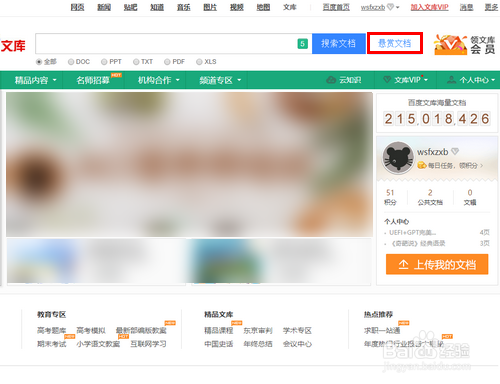Go to 地图 in top navigation
Image resolution: width=500 pixels, height=384 pixels.
click(x=263, y=7)
